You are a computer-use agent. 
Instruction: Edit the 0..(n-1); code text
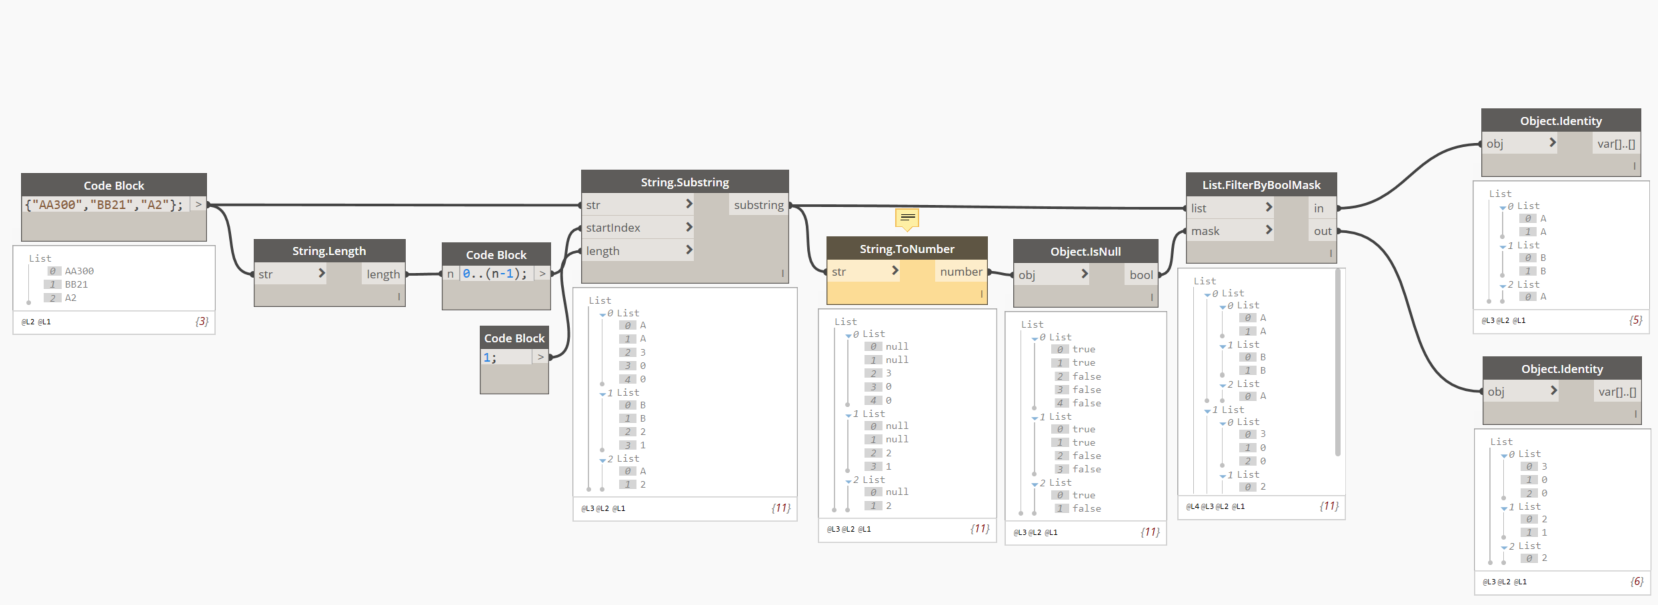pyautogui.click(x=495, y=273)
